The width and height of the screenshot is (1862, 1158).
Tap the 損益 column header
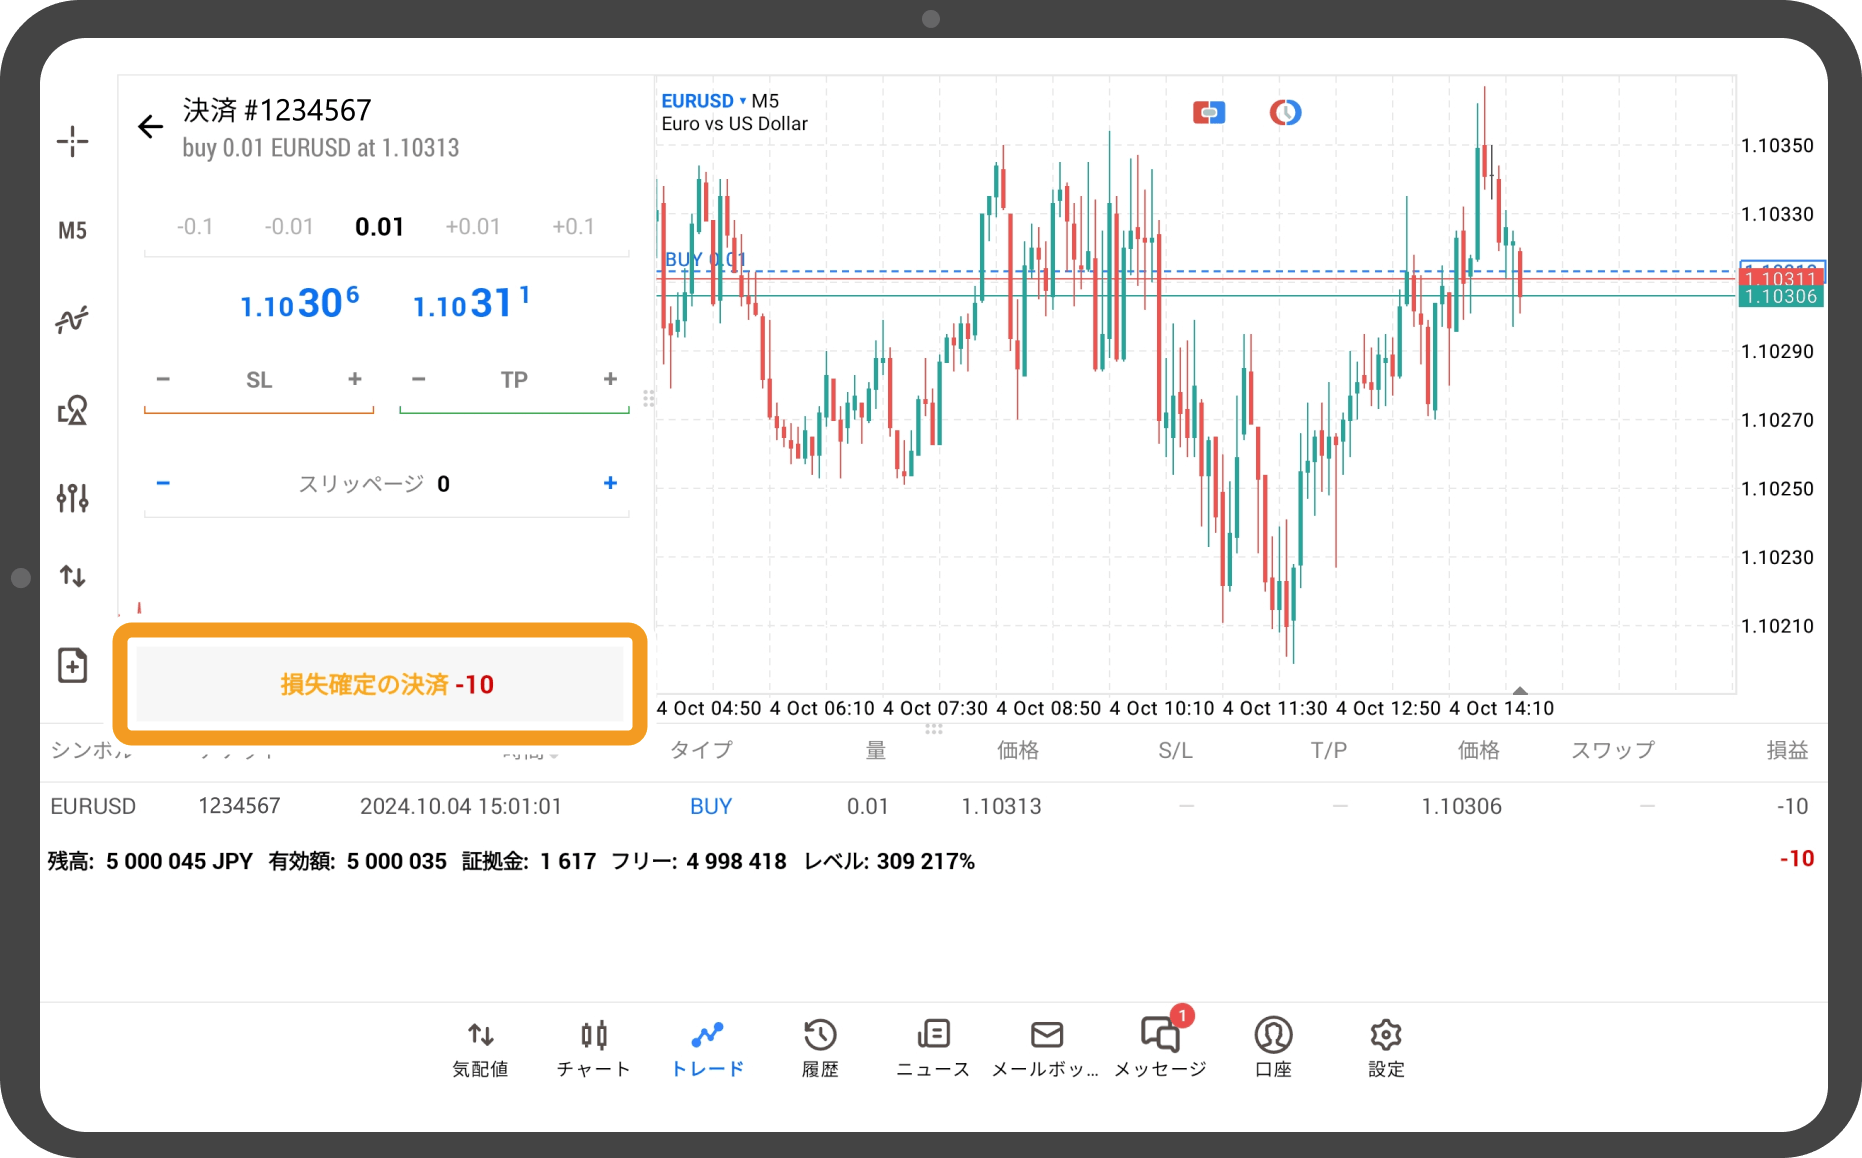[x=1787, y=750]
